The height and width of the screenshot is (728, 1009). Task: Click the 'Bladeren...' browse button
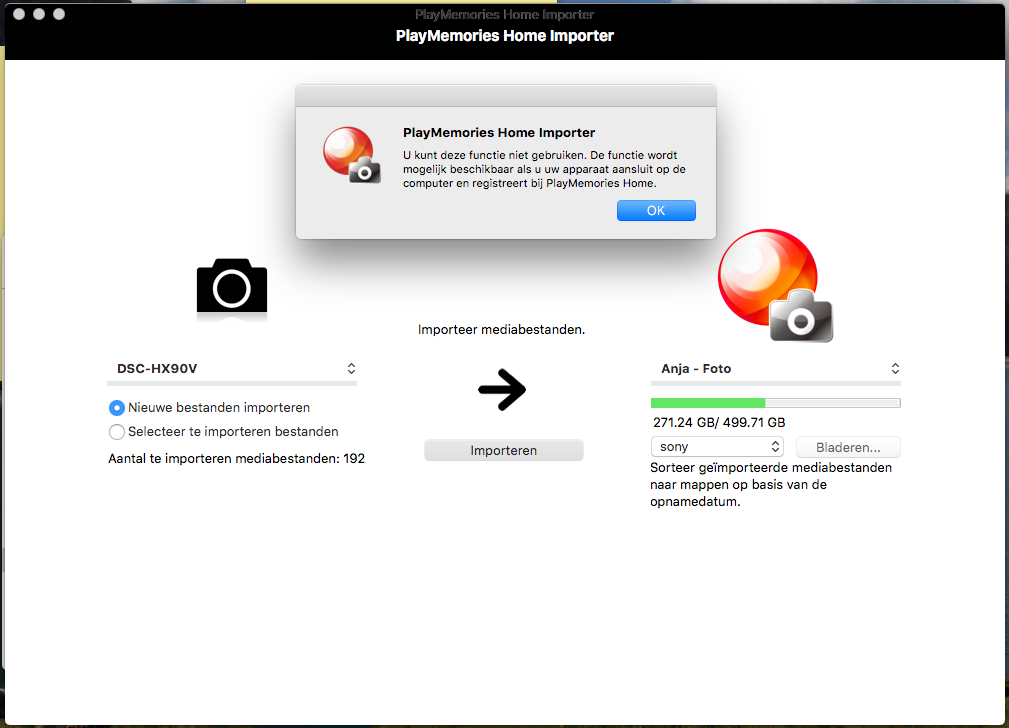(848, 447)
